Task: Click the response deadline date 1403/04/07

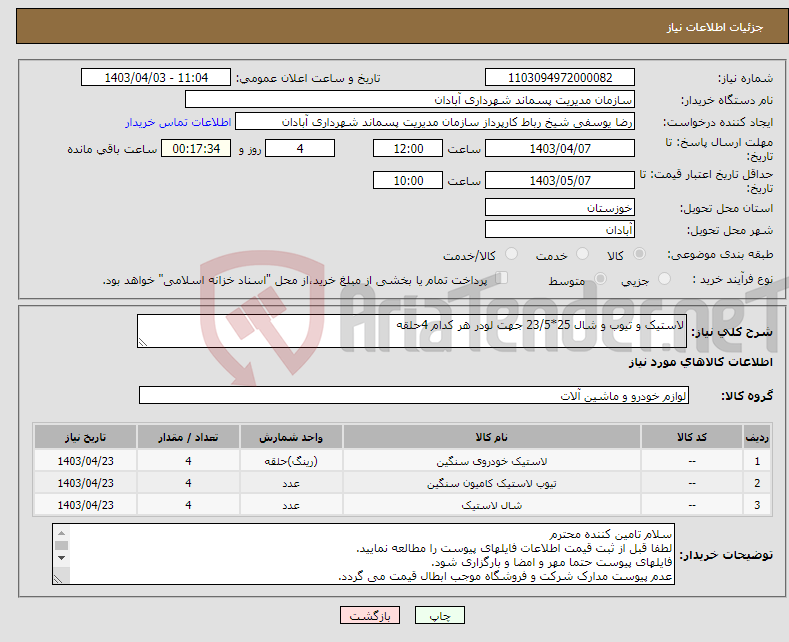Action: [560, 148]
